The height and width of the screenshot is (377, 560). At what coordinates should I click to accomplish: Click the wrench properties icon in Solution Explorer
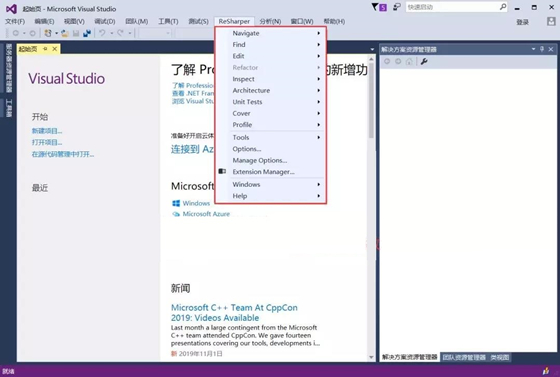point(424,61)
